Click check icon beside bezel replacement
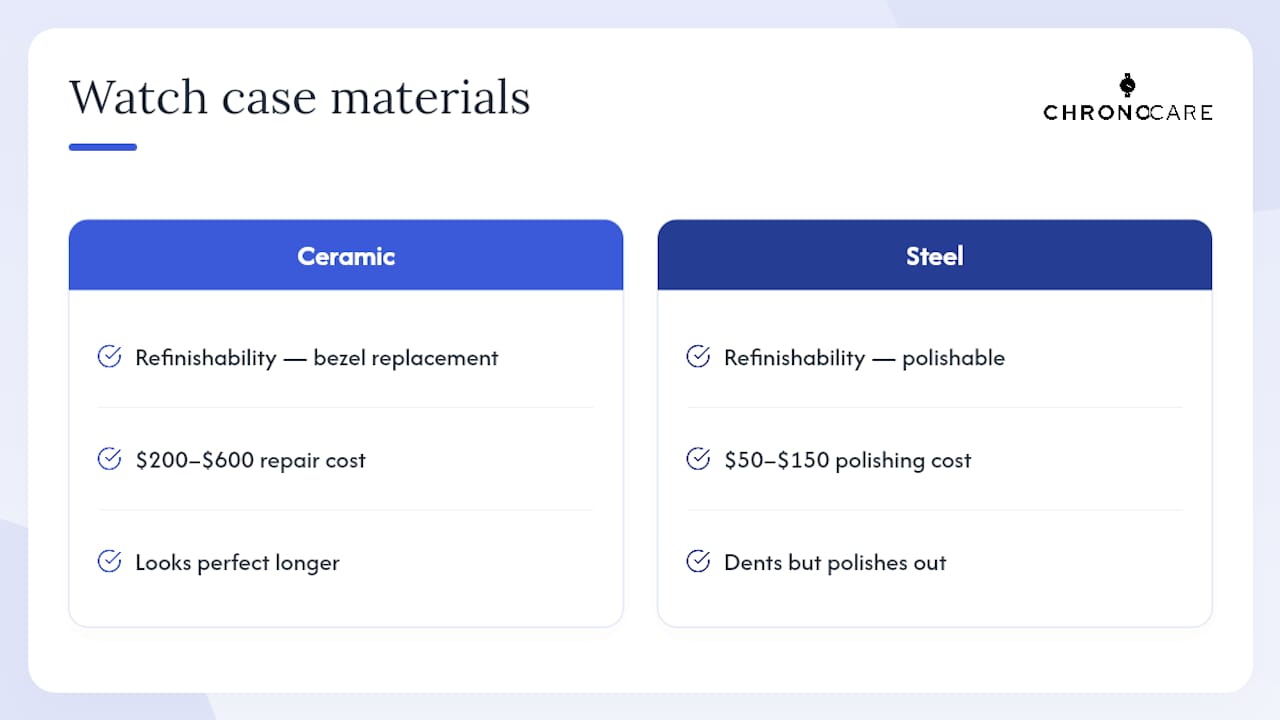The image size is (1280, 720). [110, 356]
